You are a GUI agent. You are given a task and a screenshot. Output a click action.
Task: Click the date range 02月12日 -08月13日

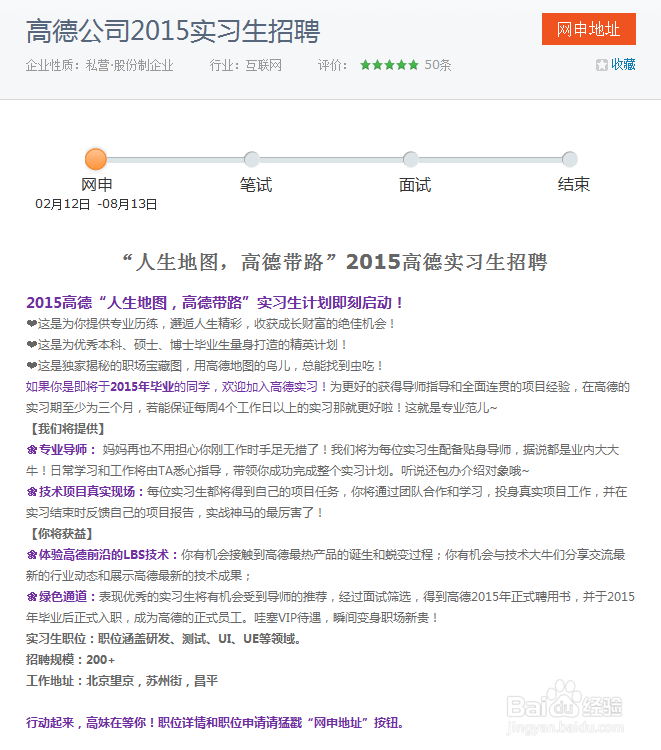(96, 204)
